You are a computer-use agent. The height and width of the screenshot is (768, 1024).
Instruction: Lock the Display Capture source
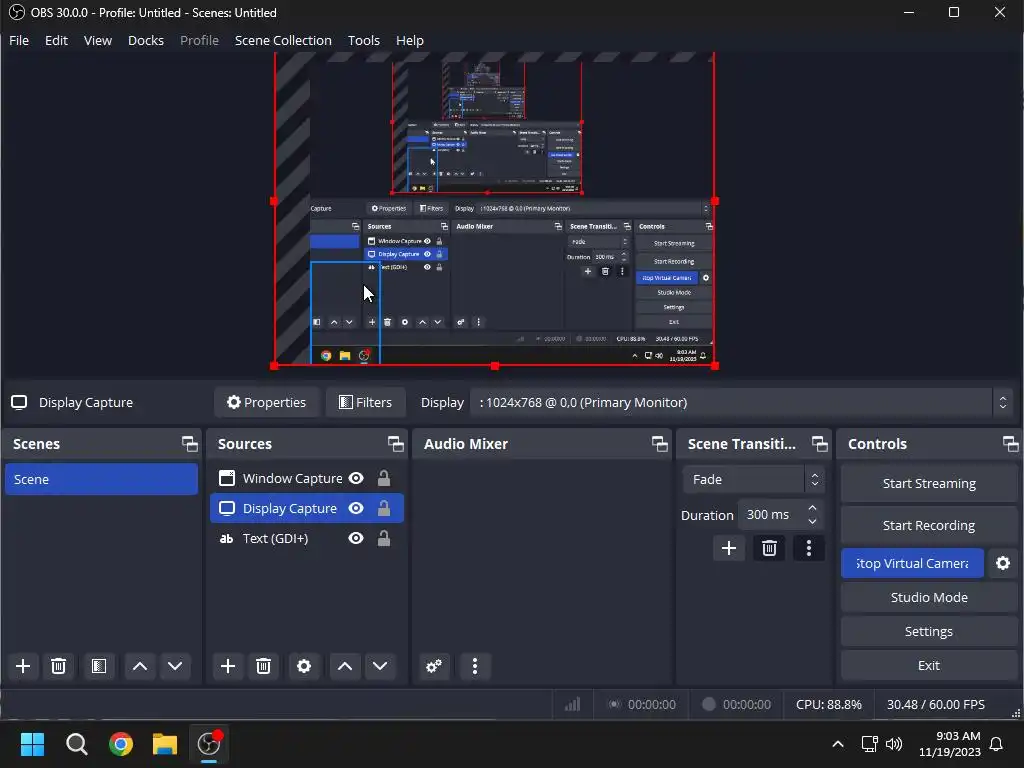pos(384,508)
